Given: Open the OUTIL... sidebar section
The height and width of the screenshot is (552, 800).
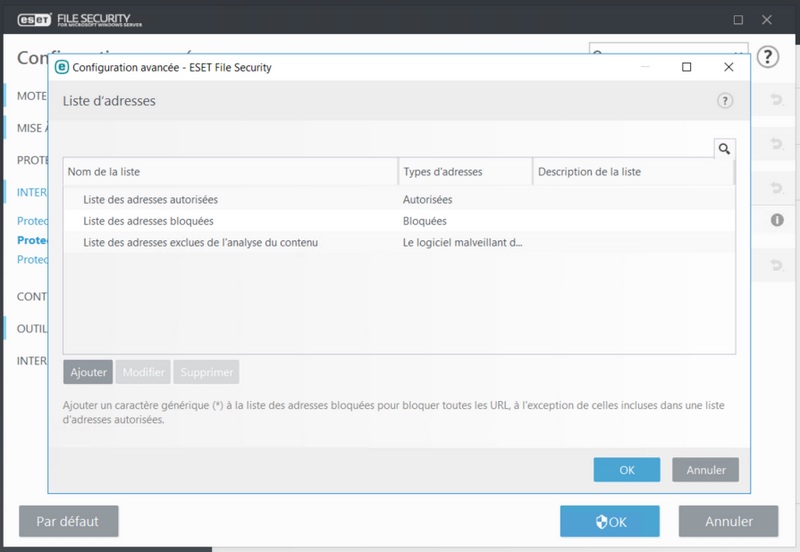Looking at the screenshot, I should coord(32,329).
